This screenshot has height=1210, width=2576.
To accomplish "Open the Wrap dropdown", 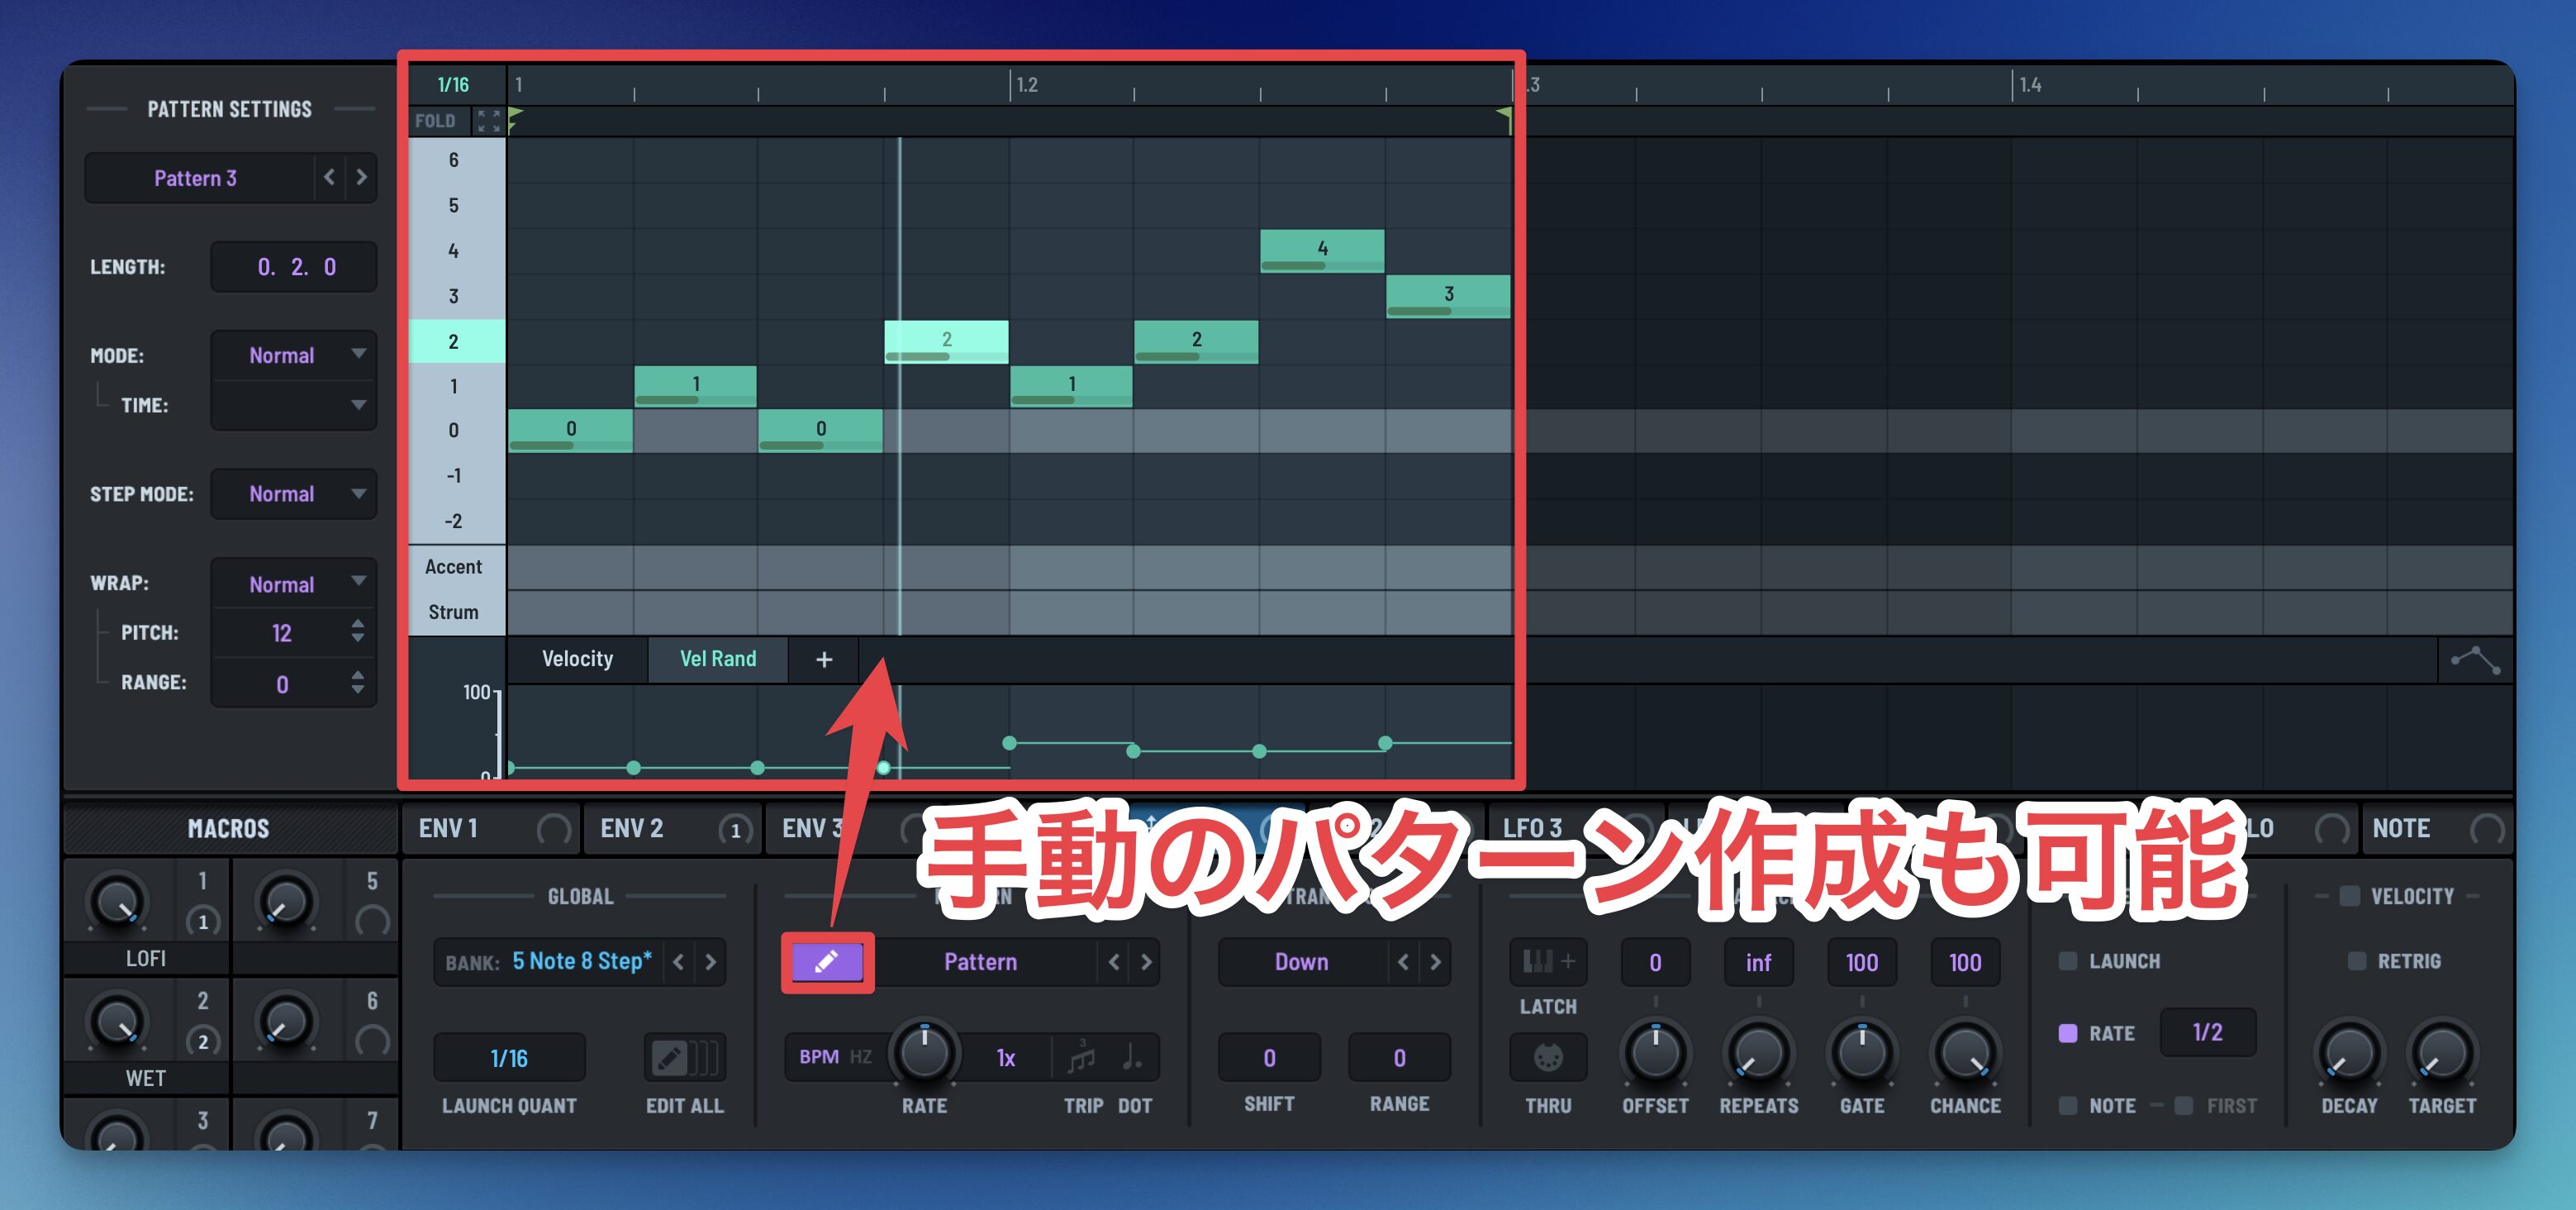I will [294, 584].
